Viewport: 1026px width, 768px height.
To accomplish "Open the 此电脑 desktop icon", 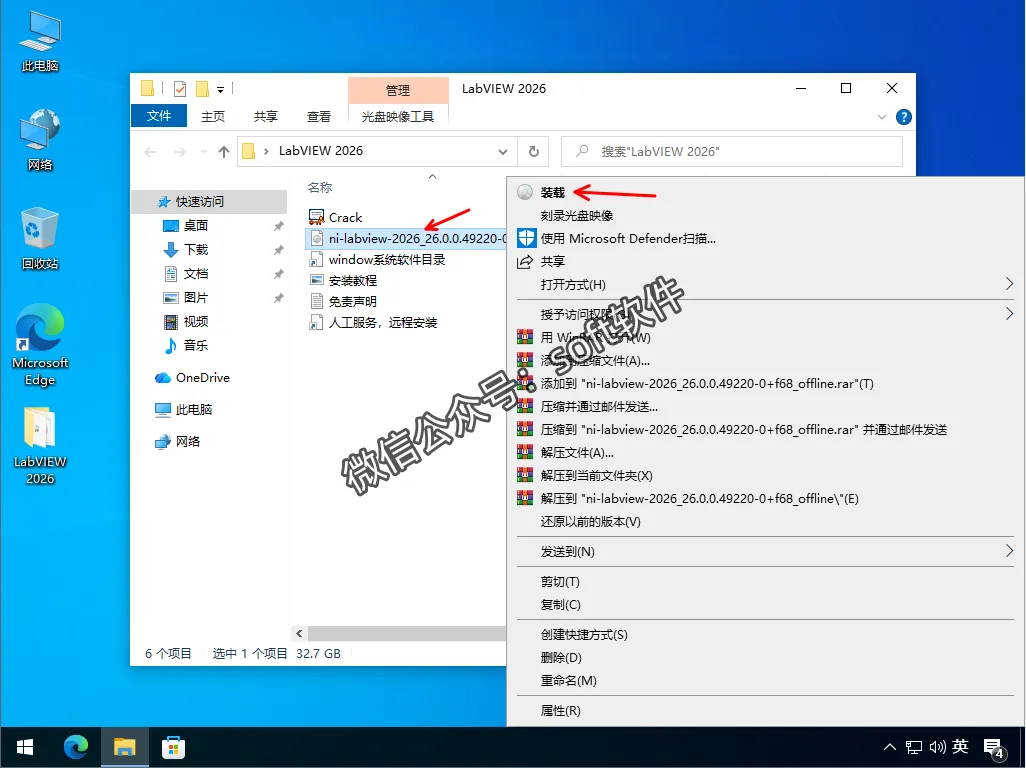I will 40,41.
